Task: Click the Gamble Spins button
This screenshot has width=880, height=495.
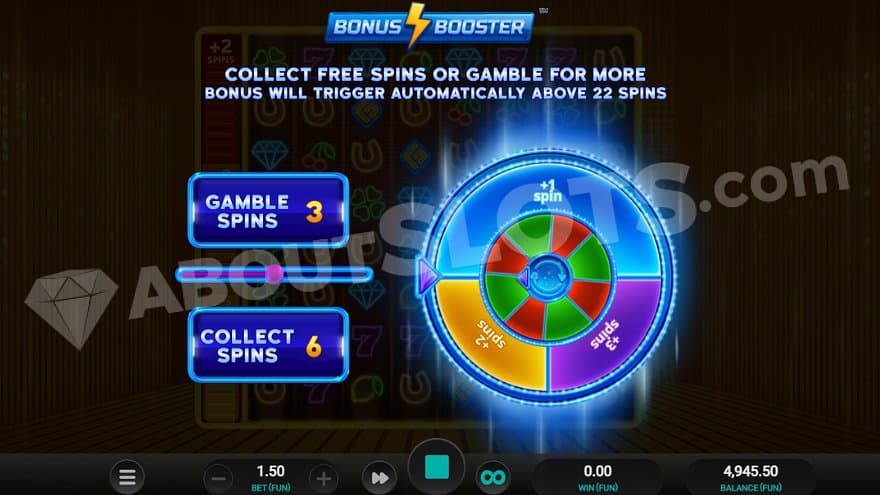Action: (268, 210)
